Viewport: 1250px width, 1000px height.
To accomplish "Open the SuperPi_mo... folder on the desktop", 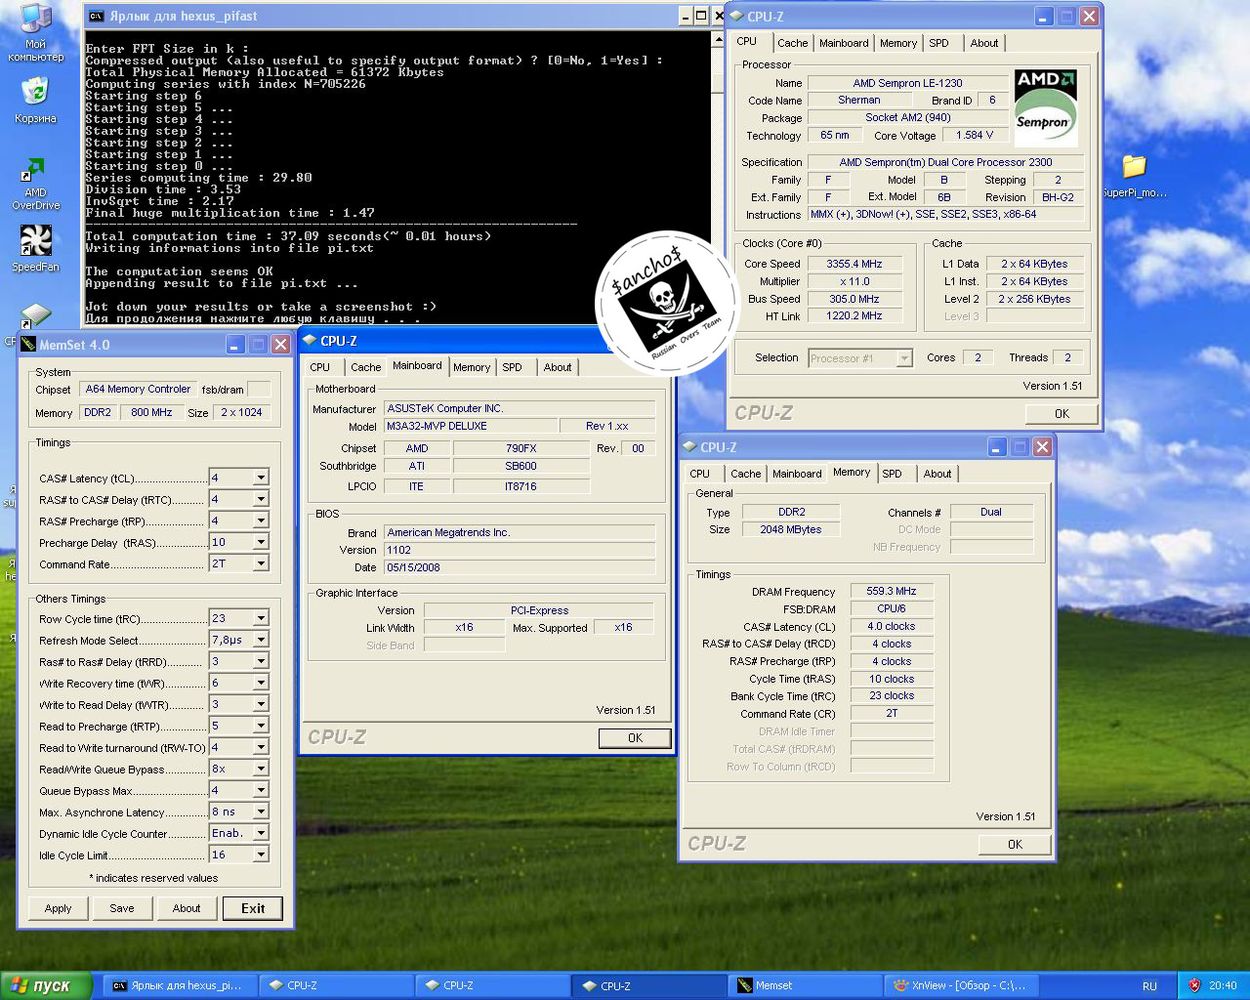I will click(1134, 177).
